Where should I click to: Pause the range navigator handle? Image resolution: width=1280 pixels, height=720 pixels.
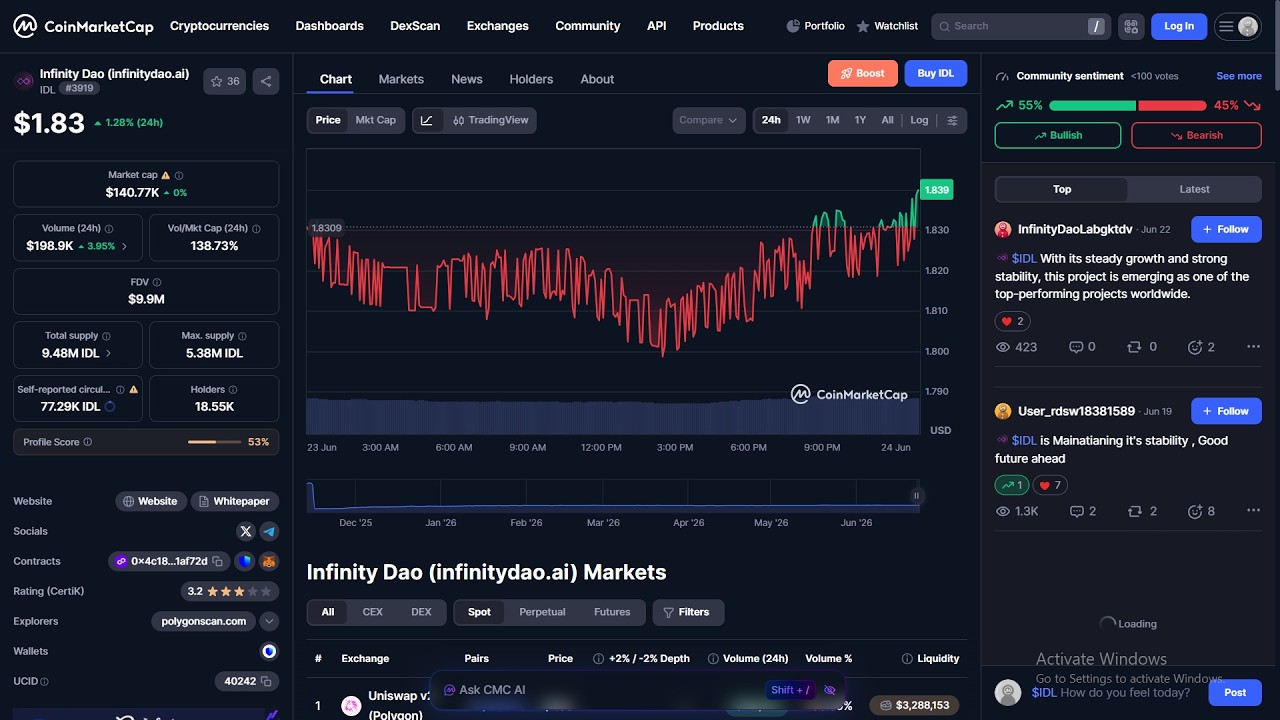click(x=915, y=496)
